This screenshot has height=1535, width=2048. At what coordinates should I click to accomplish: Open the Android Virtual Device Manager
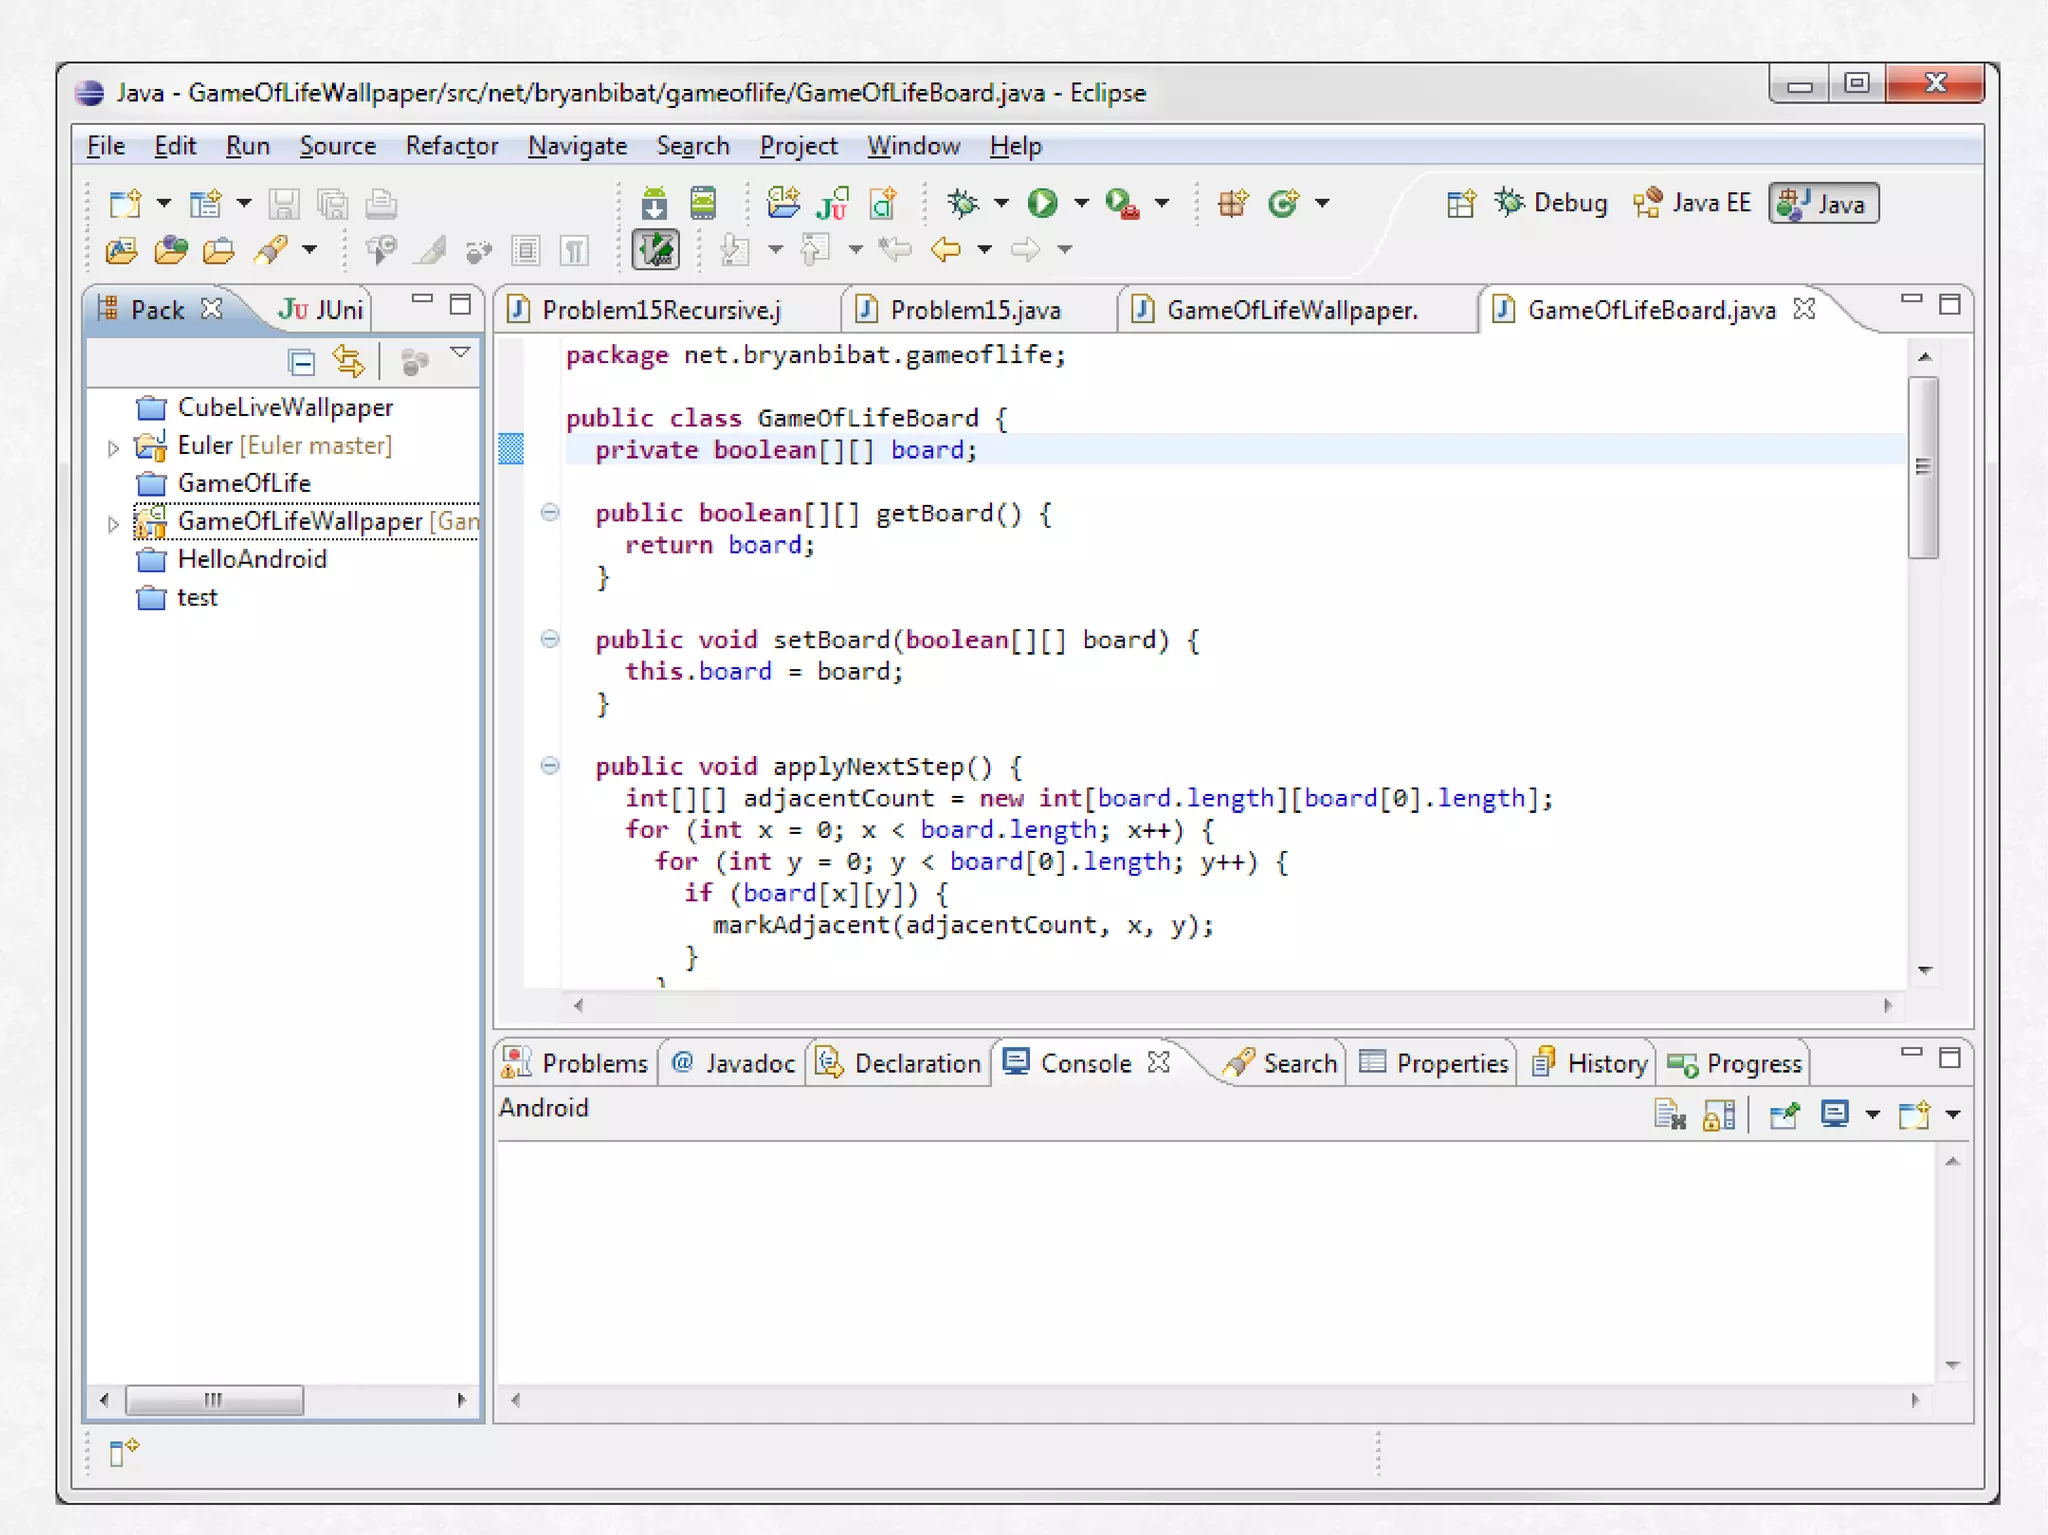point(703,203)
